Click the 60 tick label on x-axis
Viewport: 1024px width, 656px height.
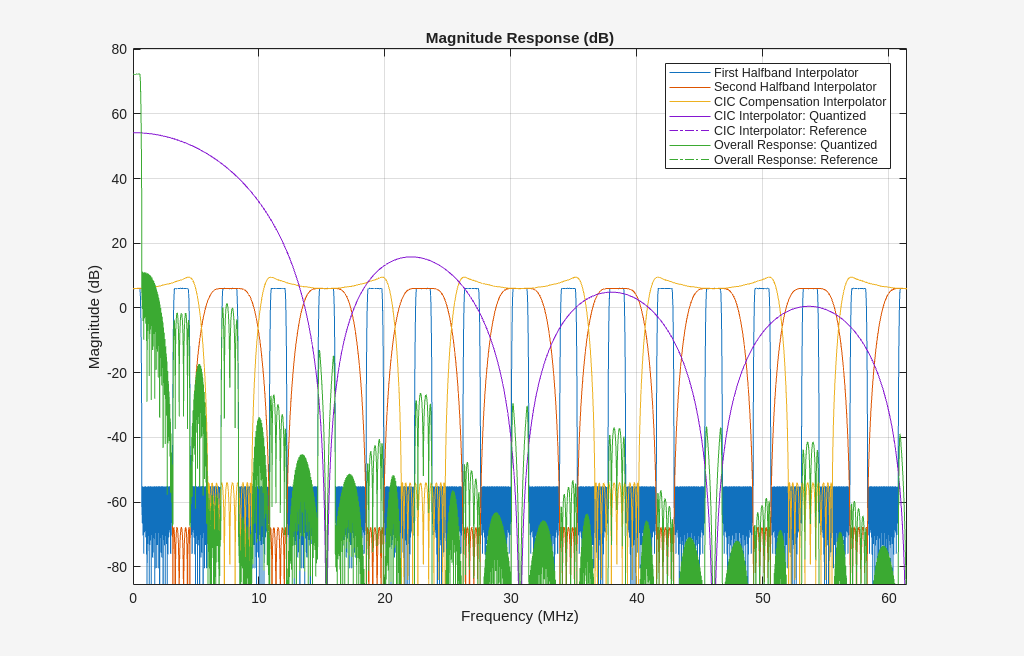pyautogui.click(x=888, y=598)
